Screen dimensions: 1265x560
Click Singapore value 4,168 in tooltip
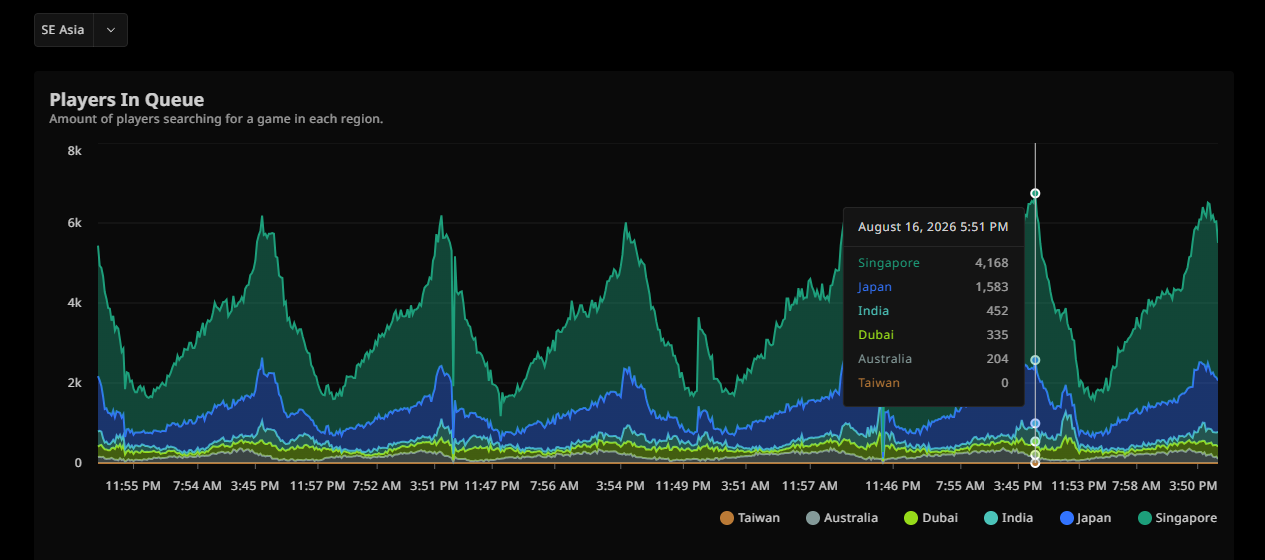pyautogui.click(x=992, y=263)
